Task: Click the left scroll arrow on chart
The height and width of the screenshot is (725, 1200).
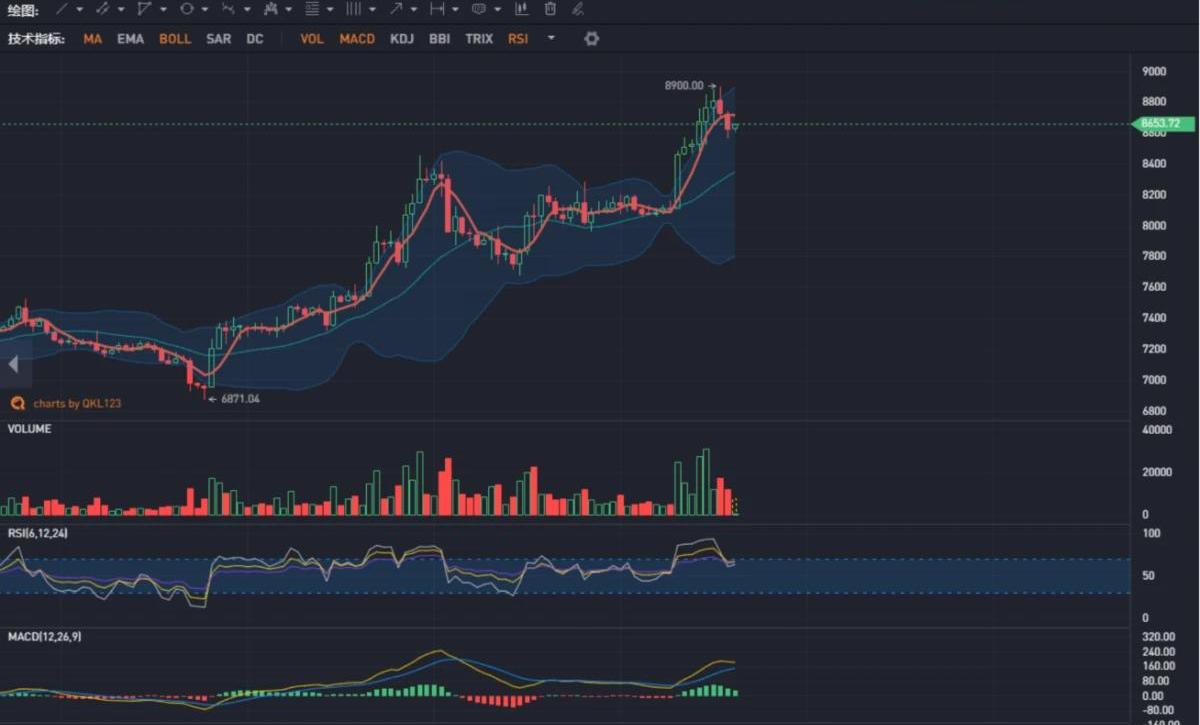Action: [x=13, y=365]
